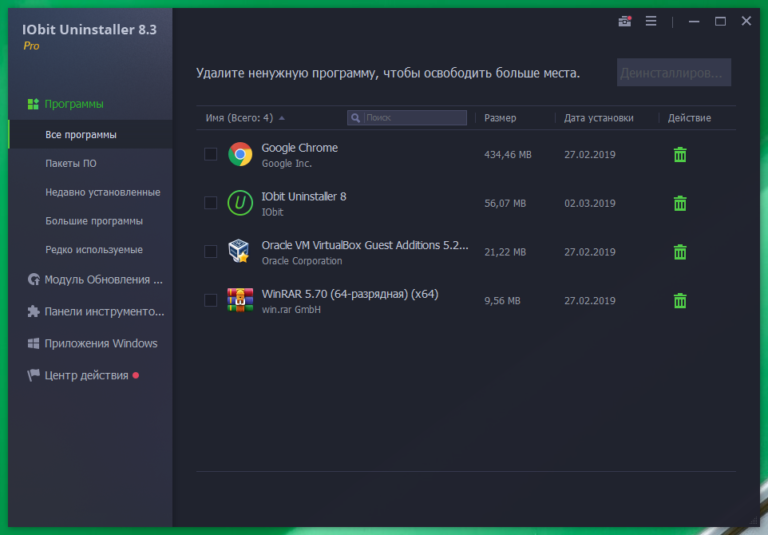768x535 pixels.
Task: Show Большие программы list
Action: click(x=94, y=221)
